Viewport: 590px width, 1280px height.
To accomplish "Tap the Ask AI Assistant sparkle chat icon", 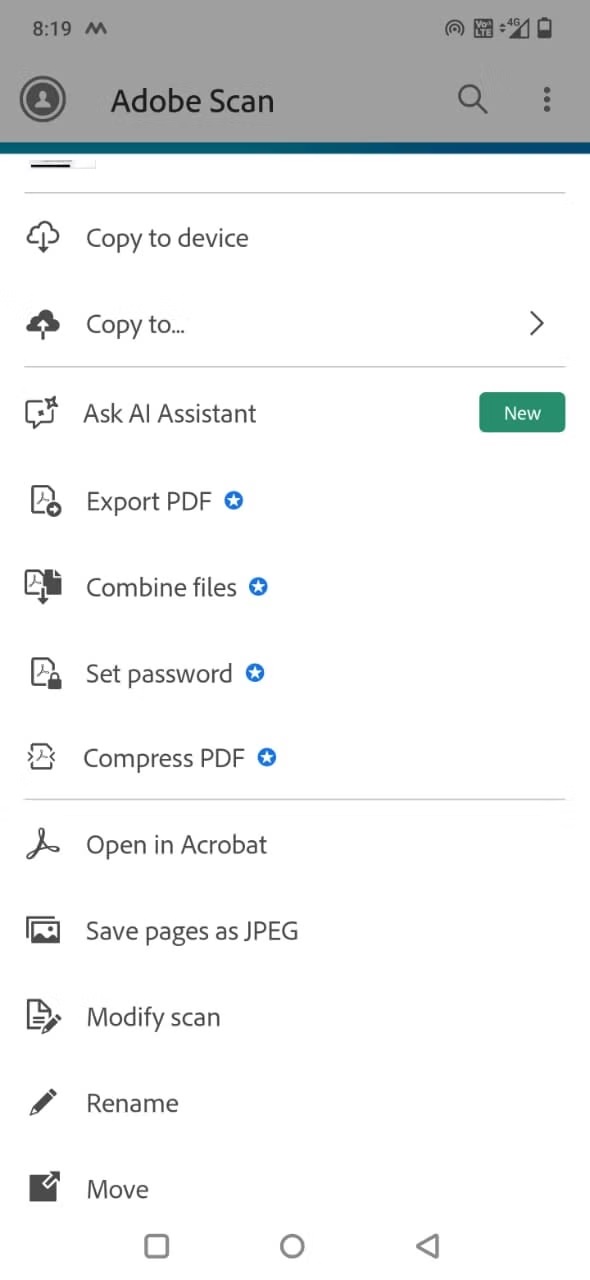I will [42, 413].
